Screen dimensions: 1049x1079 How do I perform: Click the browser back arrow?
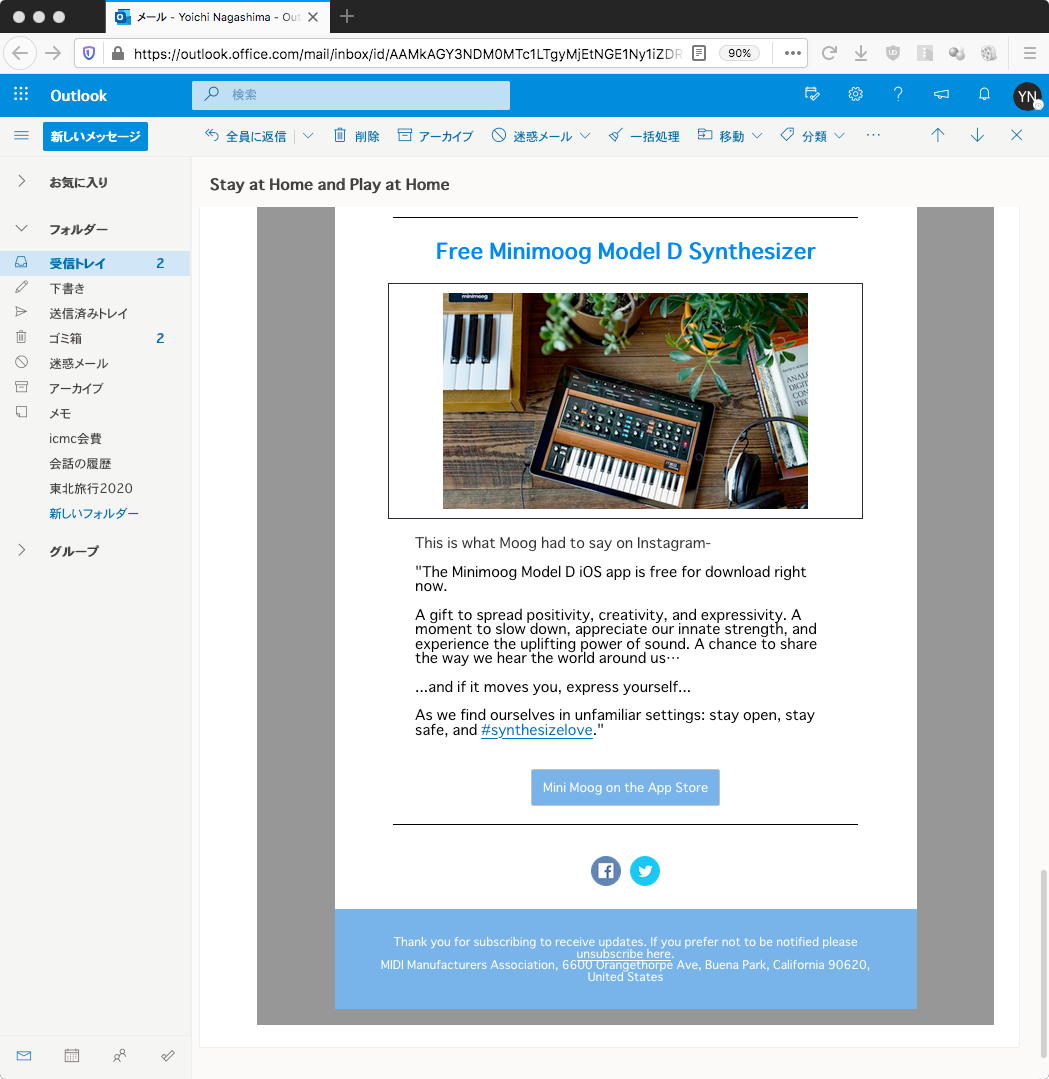click(x=21, y=53)
